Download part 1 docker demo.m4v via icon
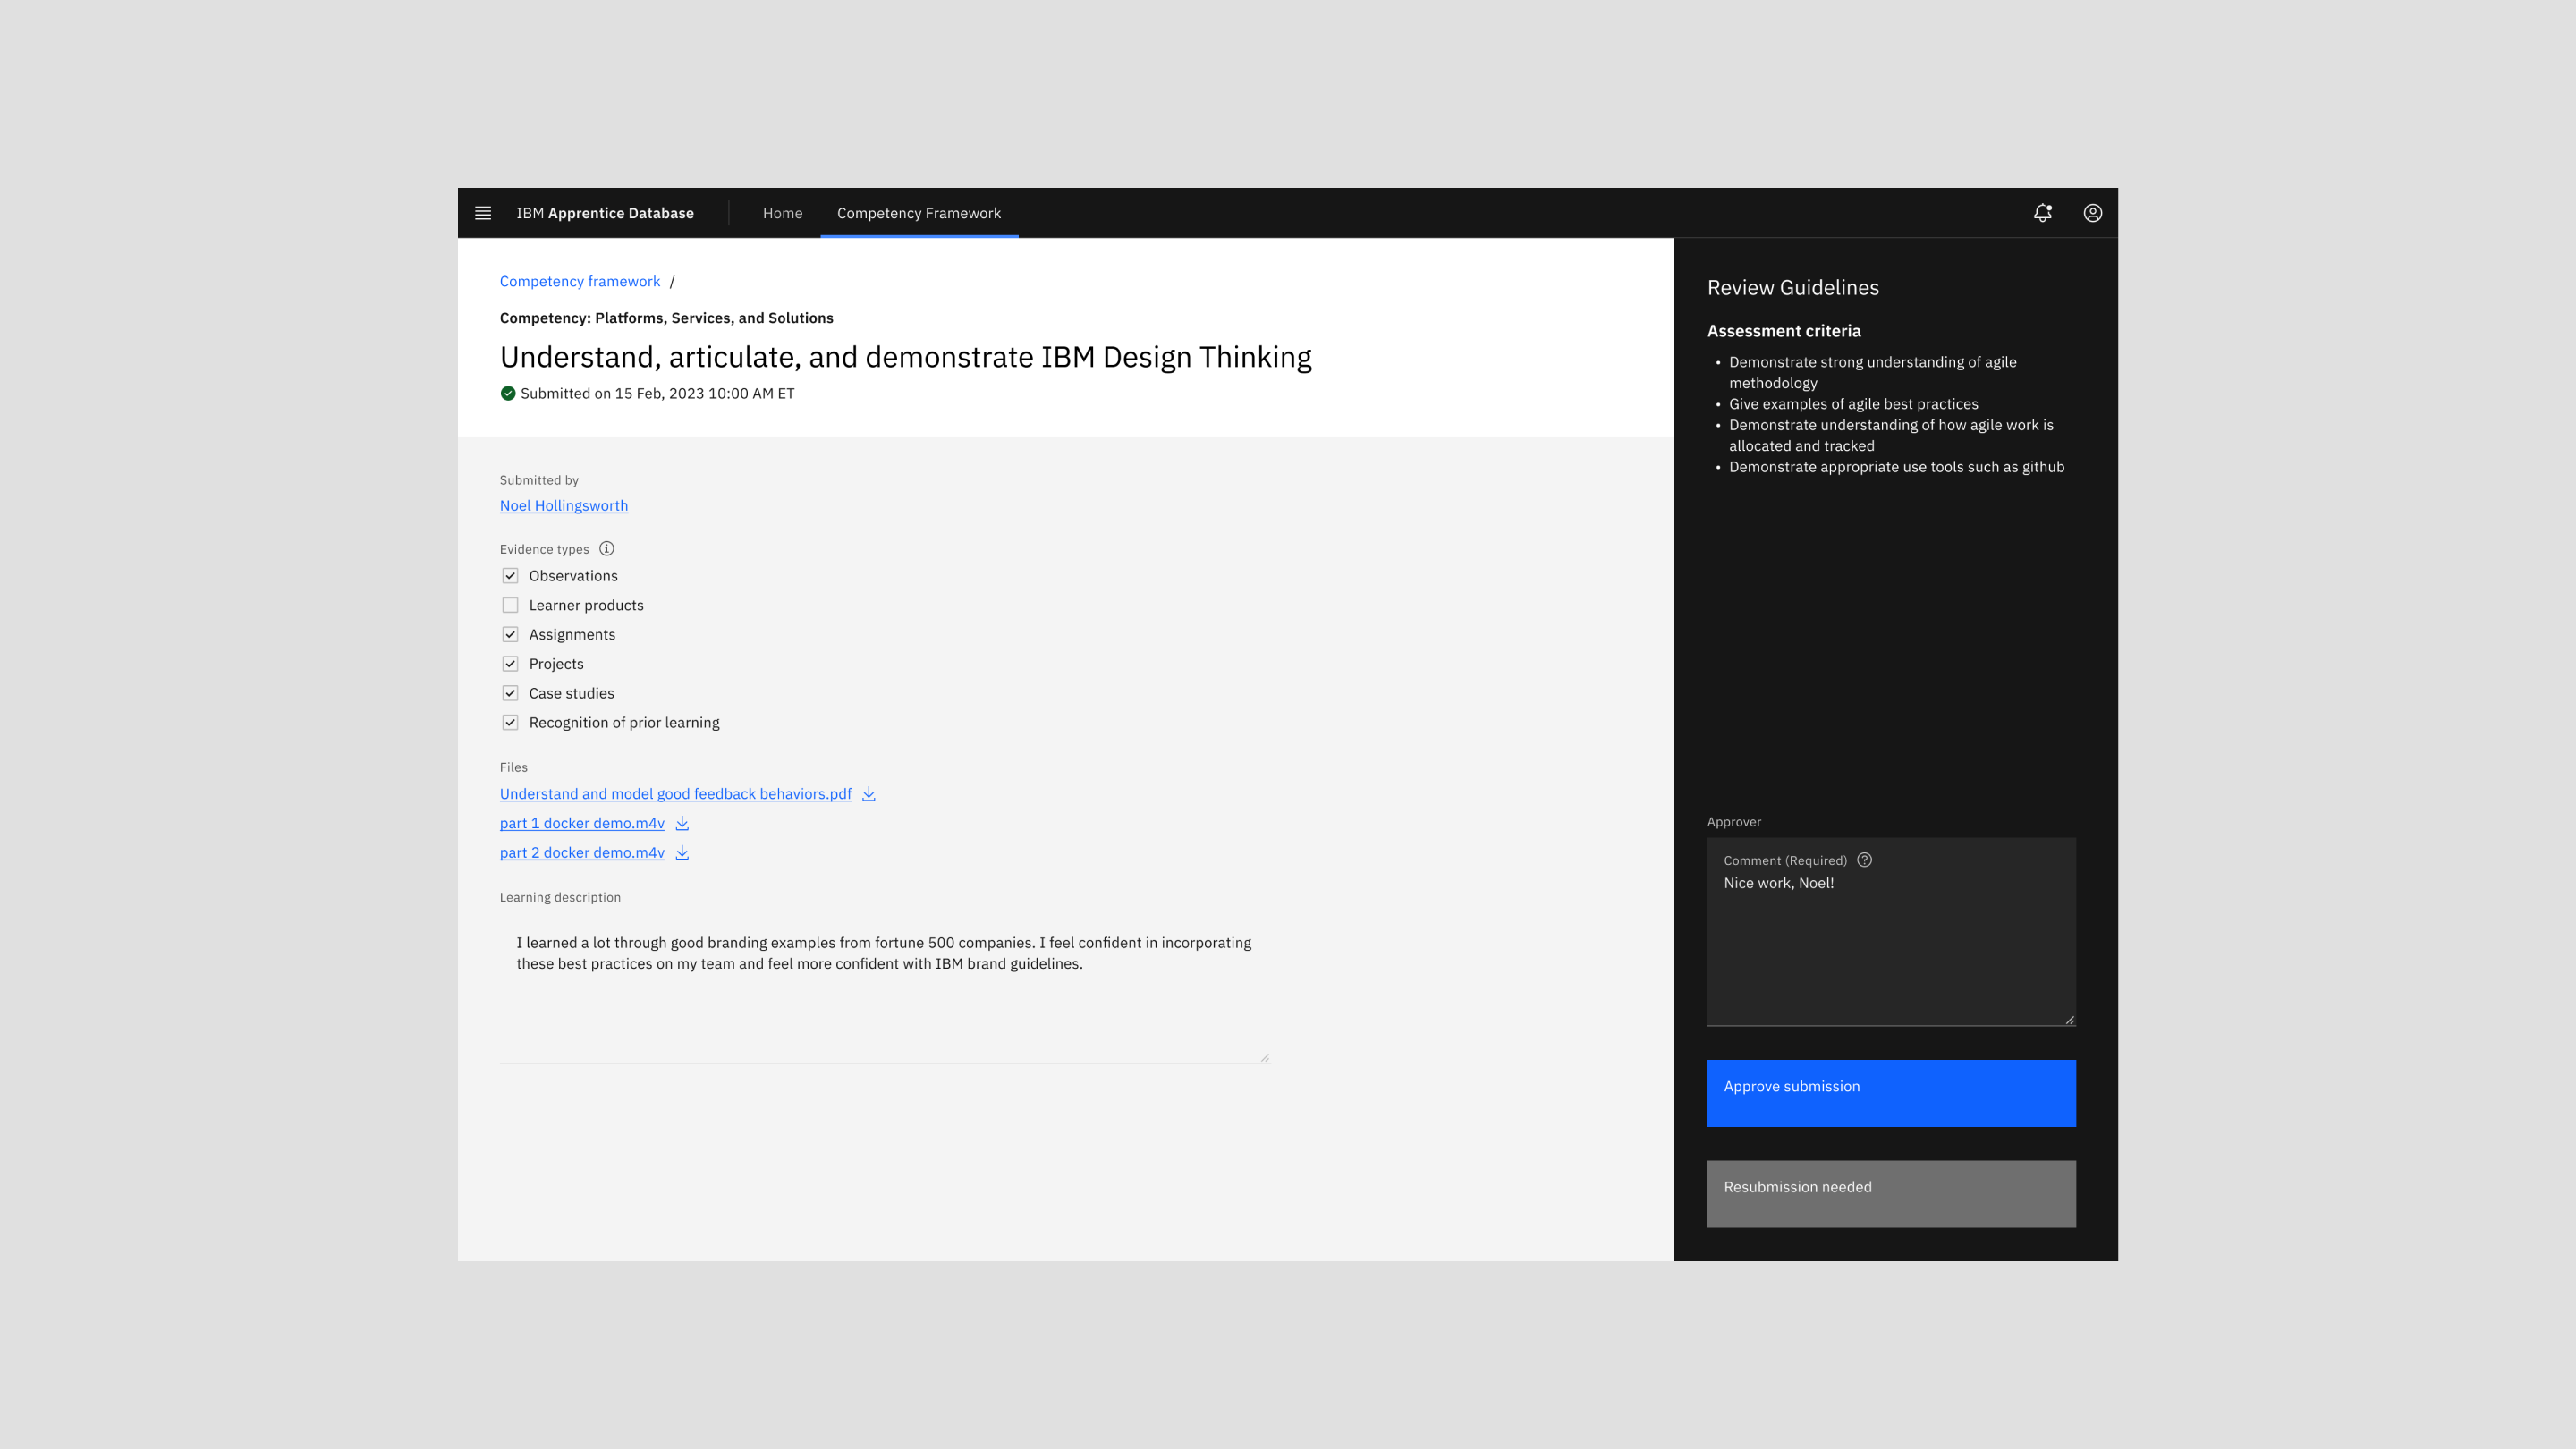Image resolution: width=2576 pixels, height=1449 pixels. 682,823
